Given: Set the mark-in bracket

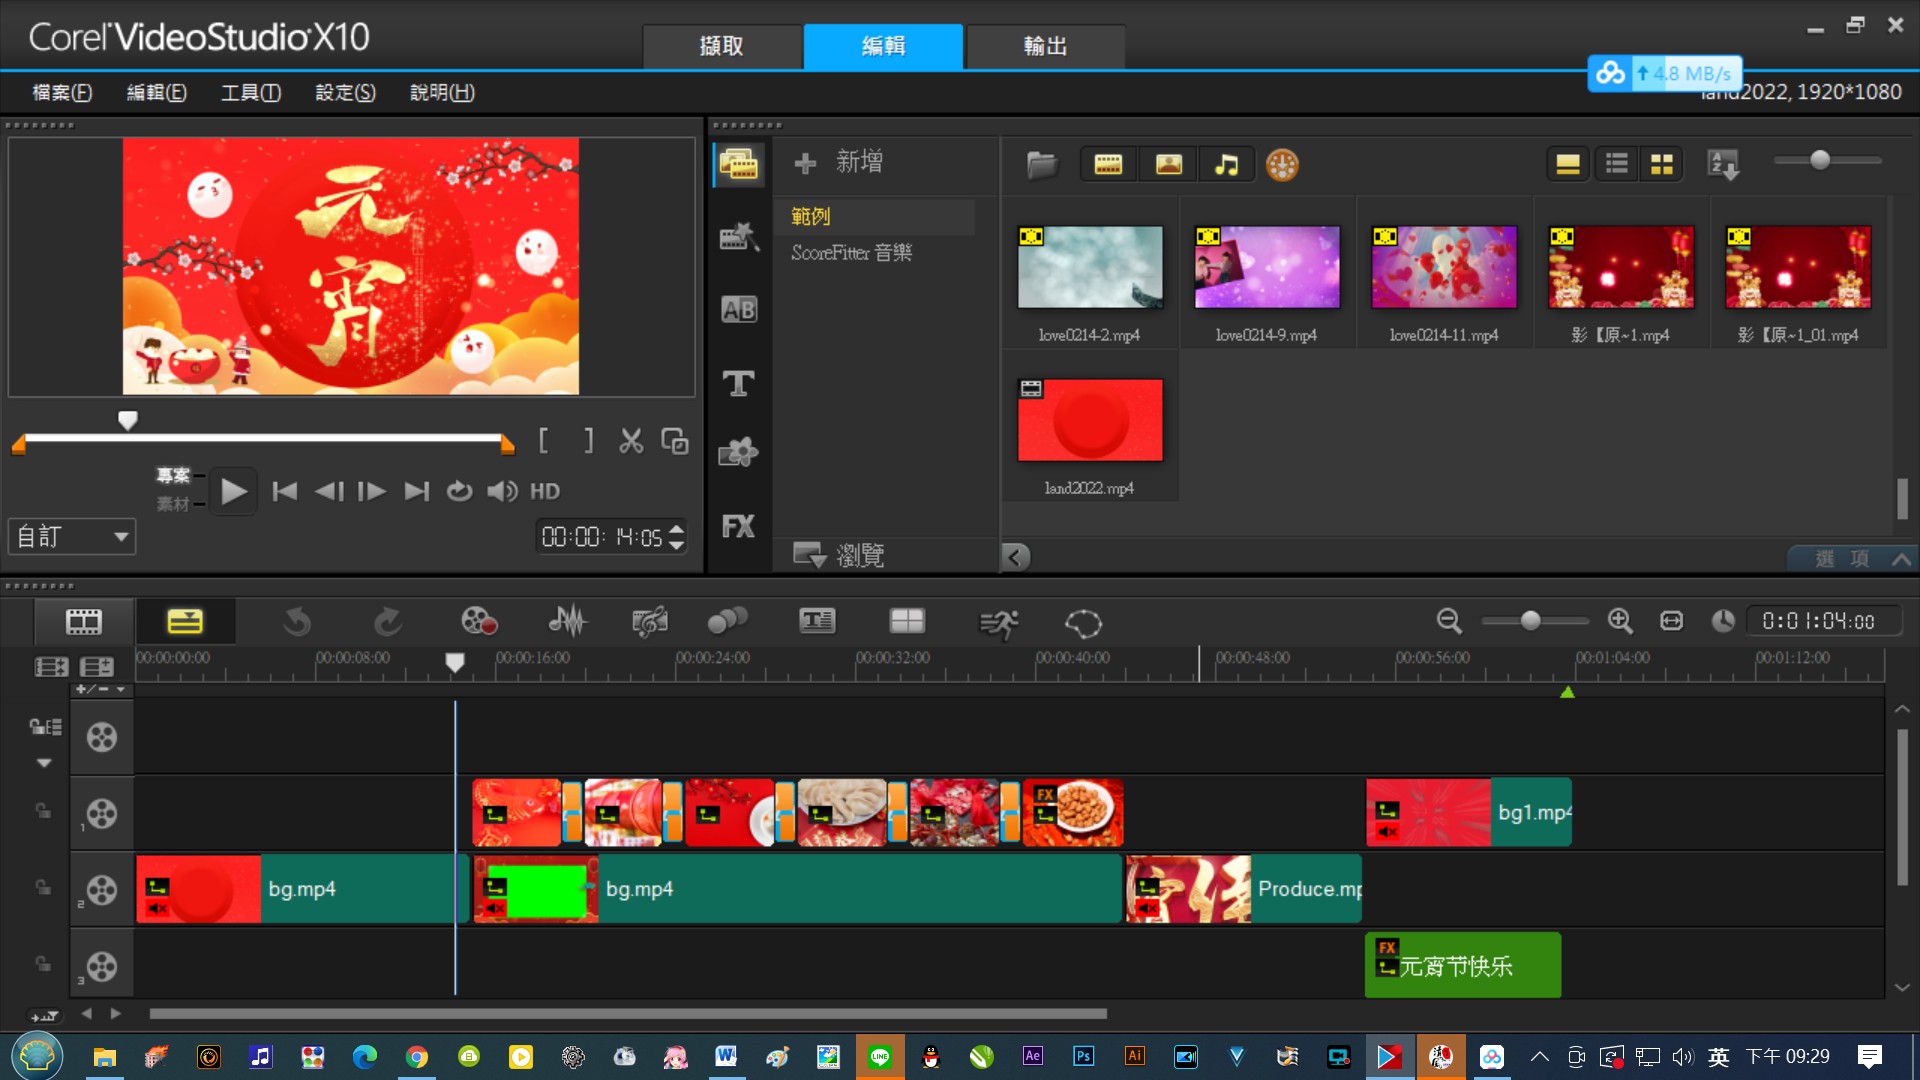Looking at the screenshot, I should pos(543,441).
